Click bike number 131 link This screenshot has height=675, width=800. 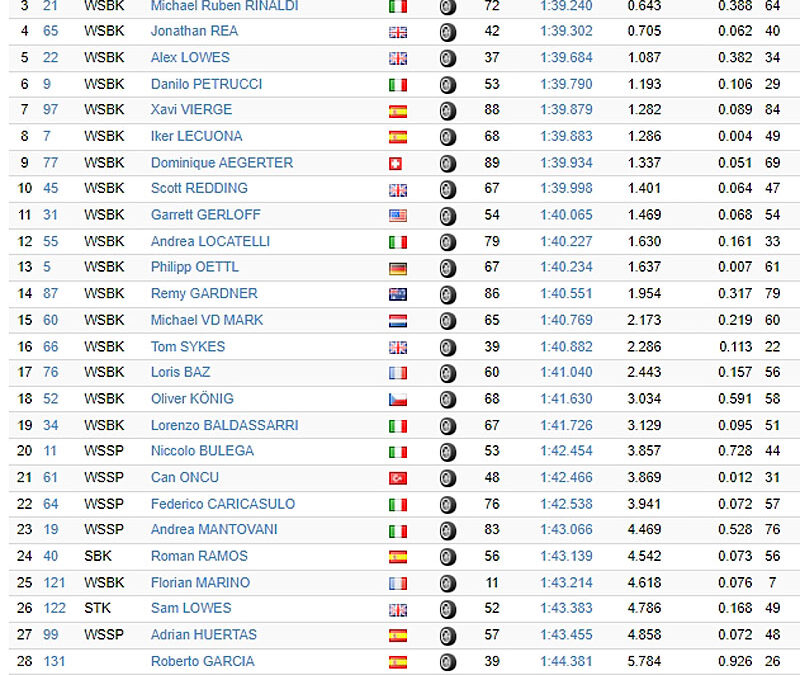[54, 661]
